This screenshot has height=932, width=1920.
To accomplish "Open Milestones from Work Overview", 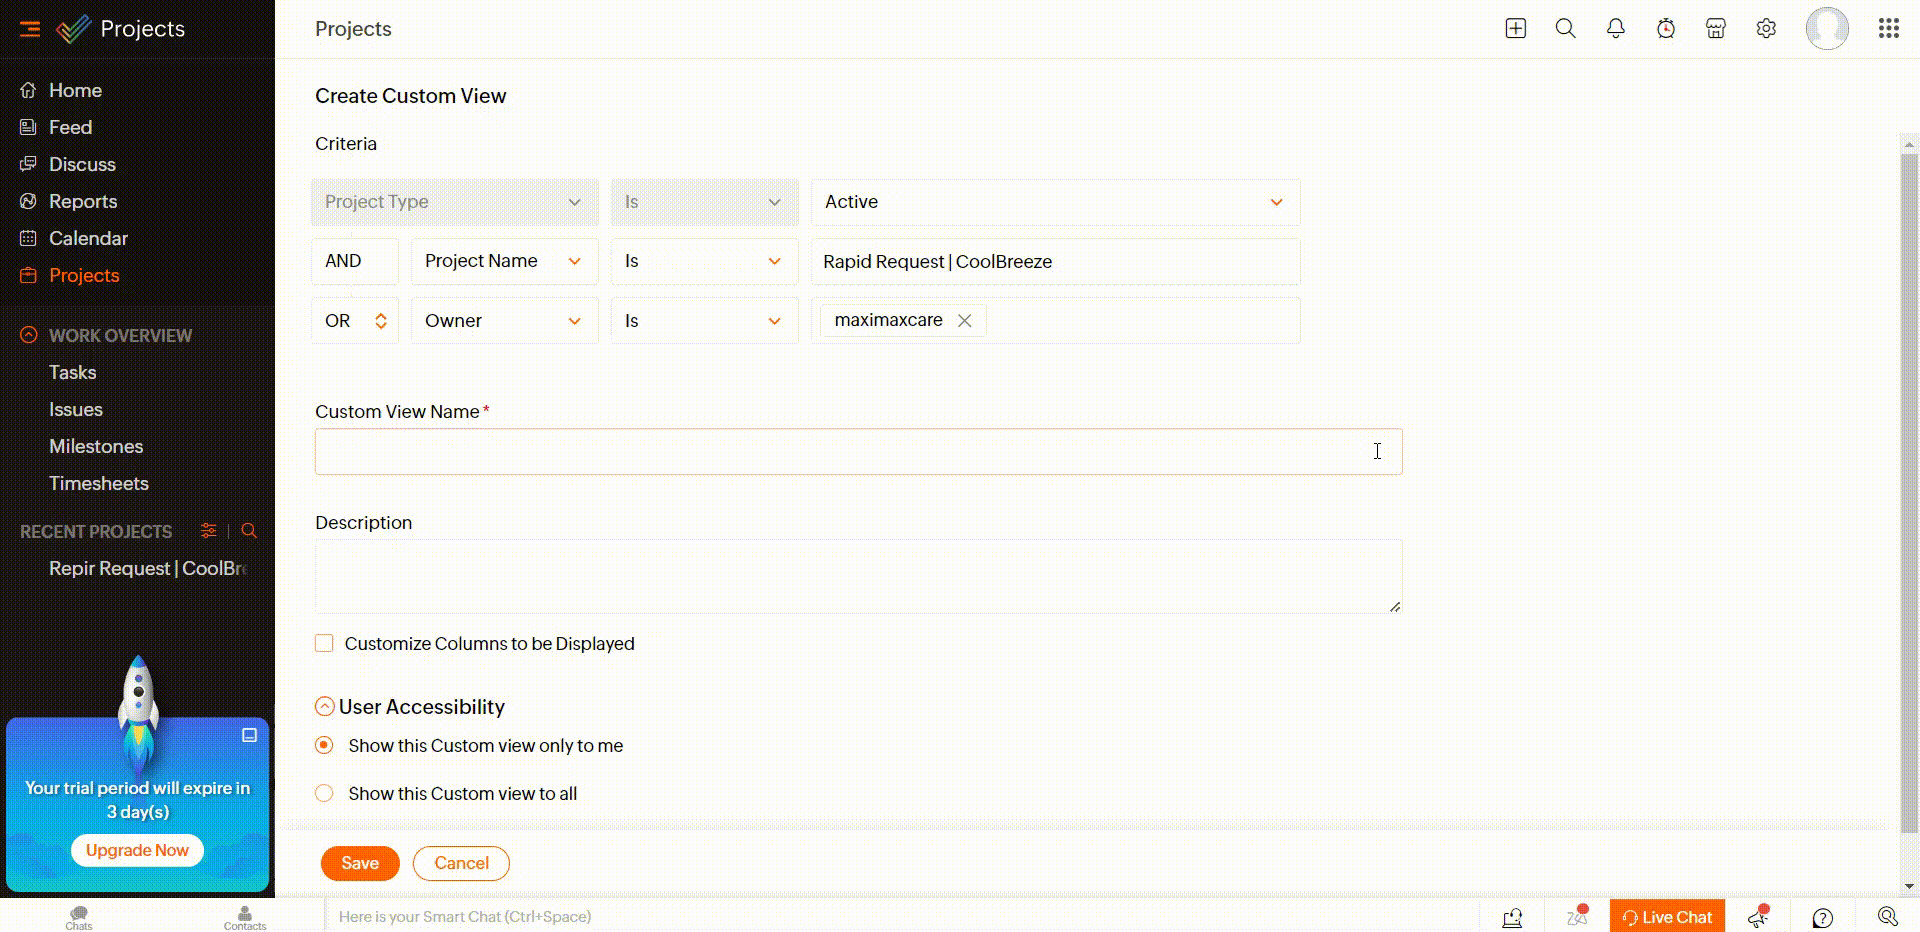I will [96, 446].
